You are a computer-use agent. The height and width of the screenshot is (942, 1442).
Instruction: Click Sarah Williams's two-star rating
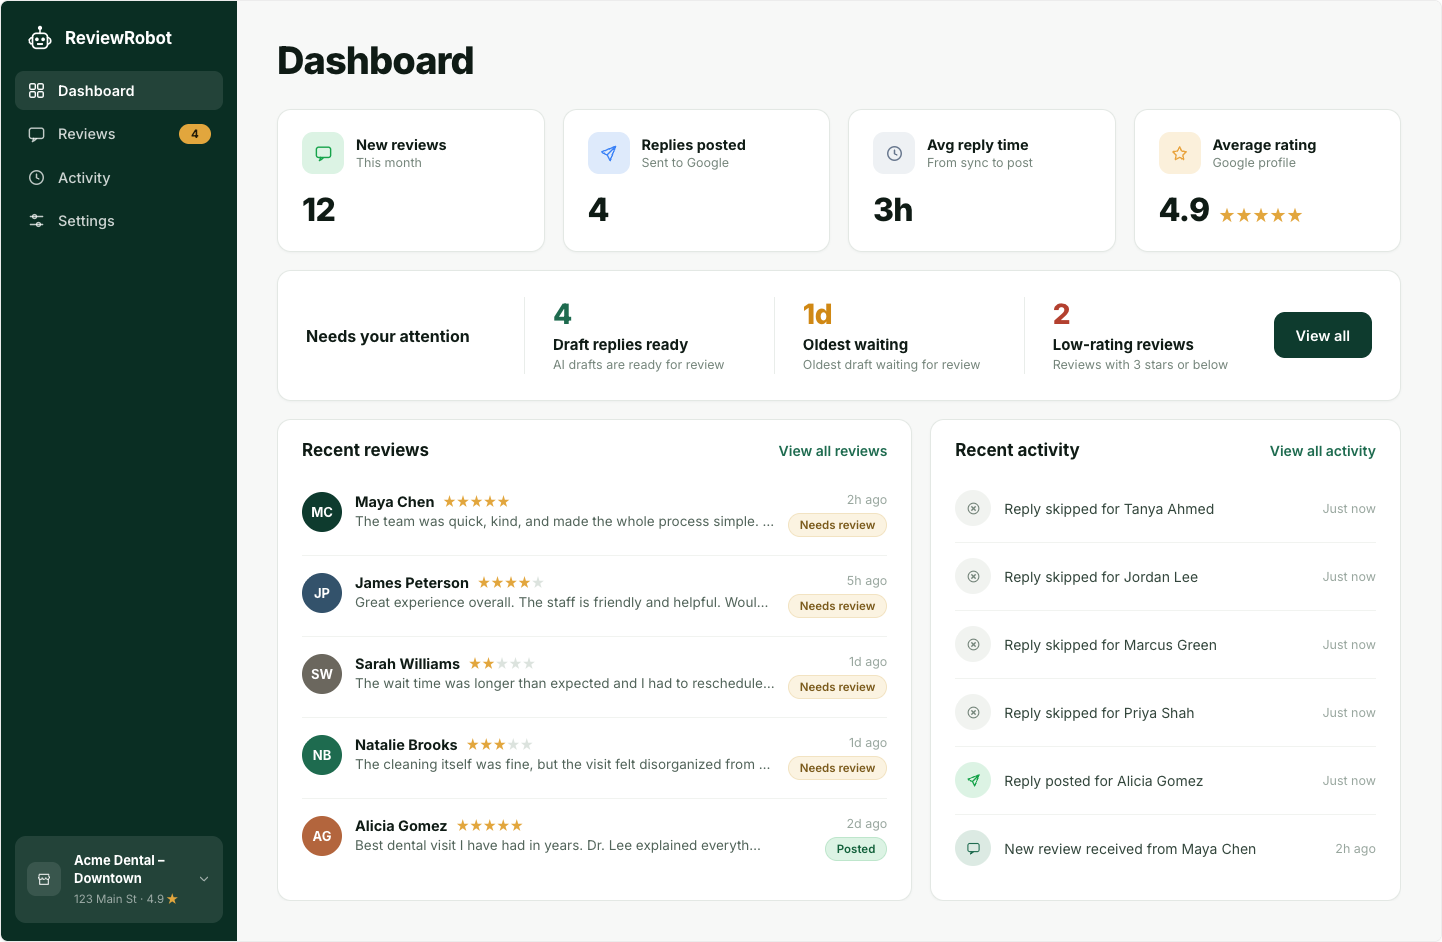[x=502, y=664]
